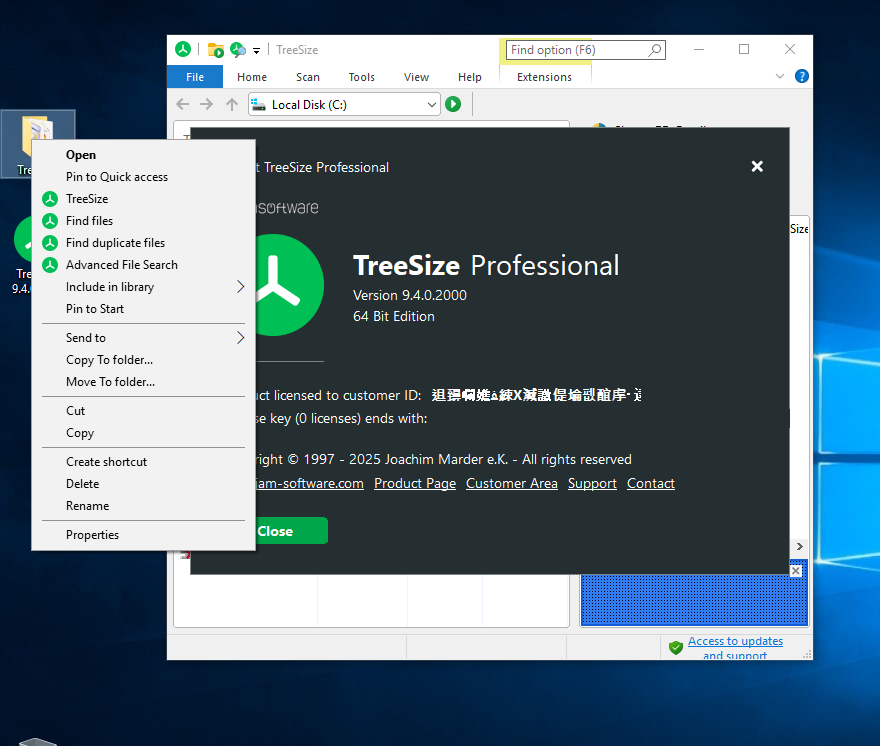Expand the ribbon with the chevron arrow
Screen dimensions: 880x746
(780, 76)
